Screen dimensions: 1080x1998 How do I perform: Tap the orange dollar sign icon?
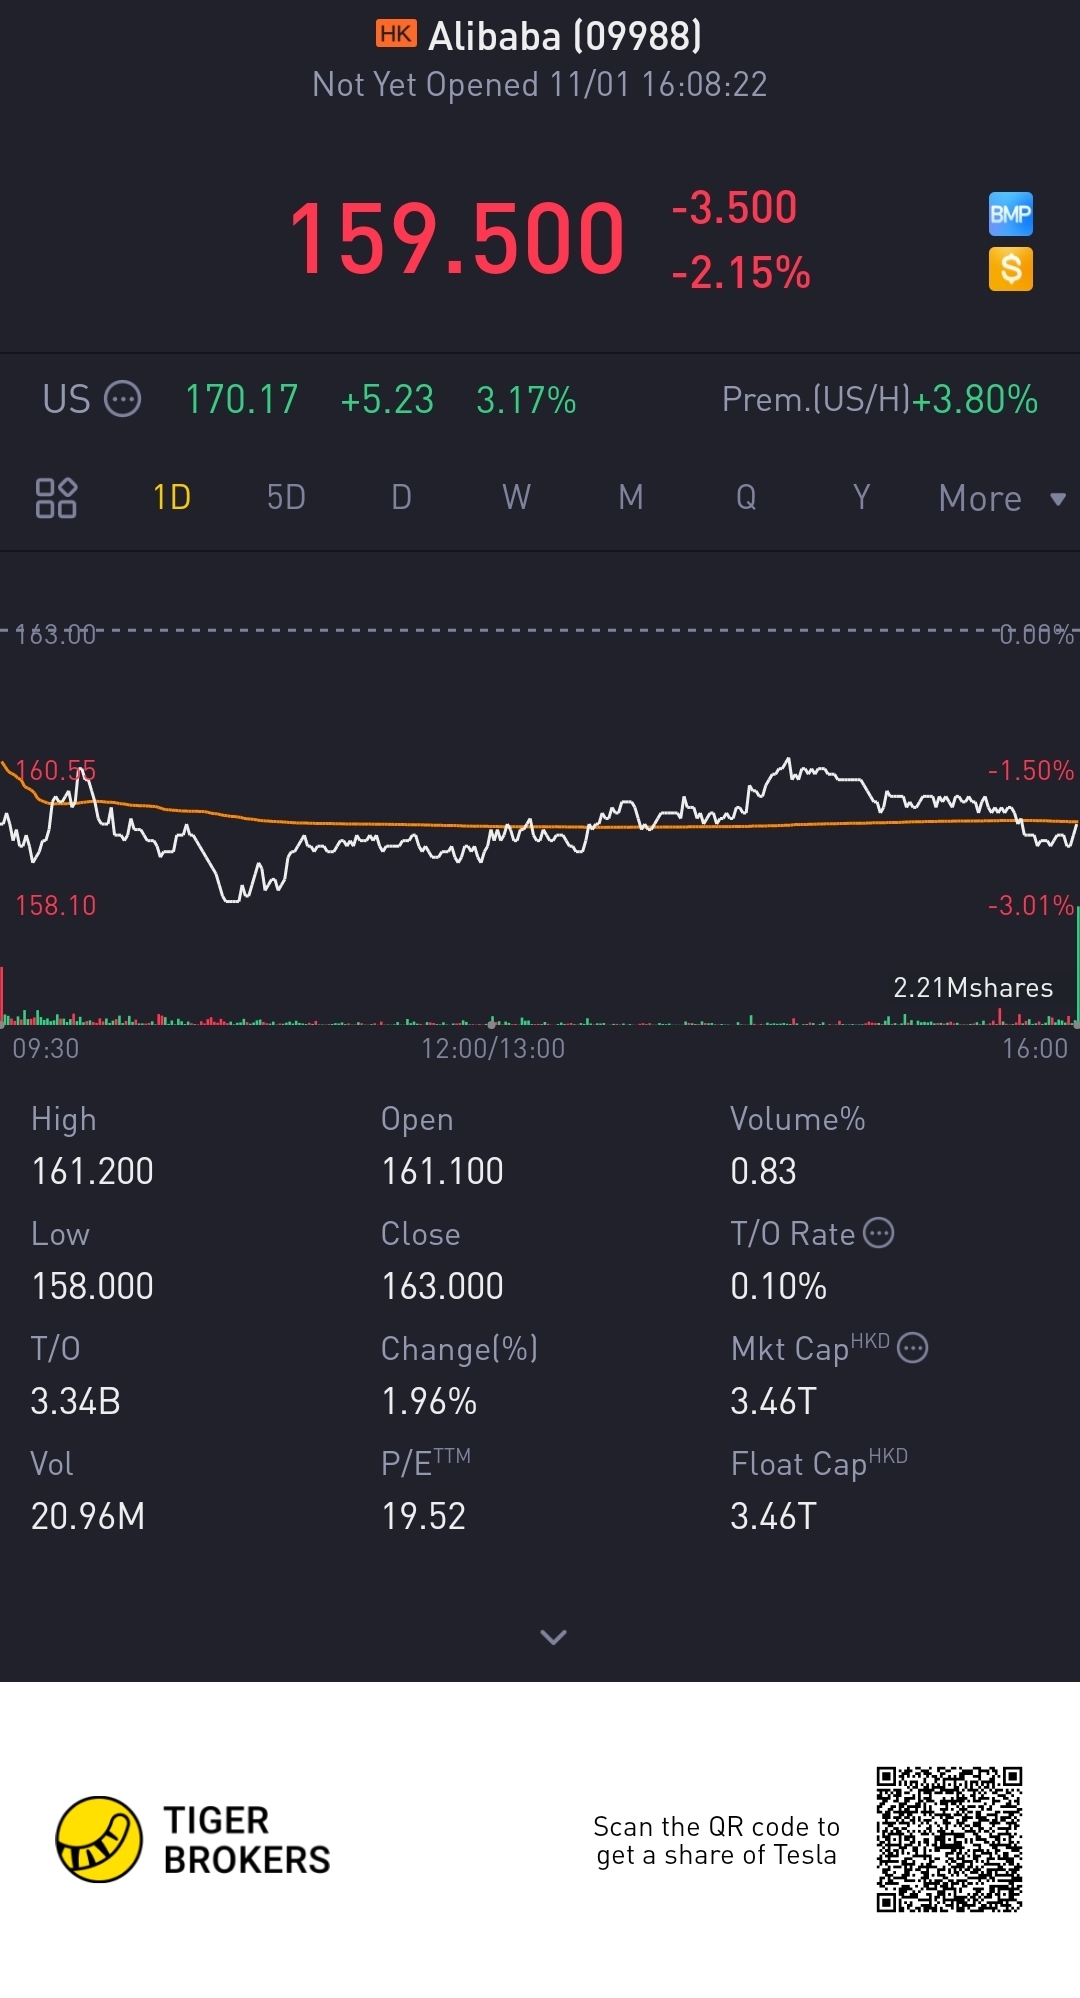[x=1010, y=269]
